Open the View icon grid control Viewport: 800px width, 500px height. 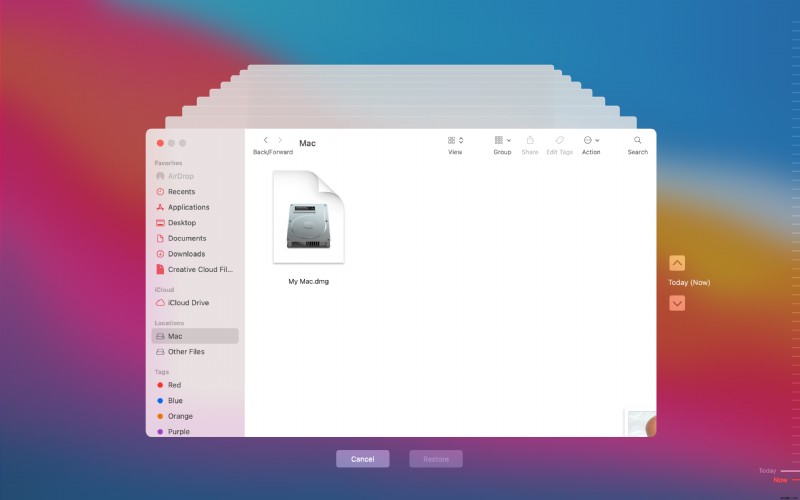pyautogui.click(x=452, y=140)
